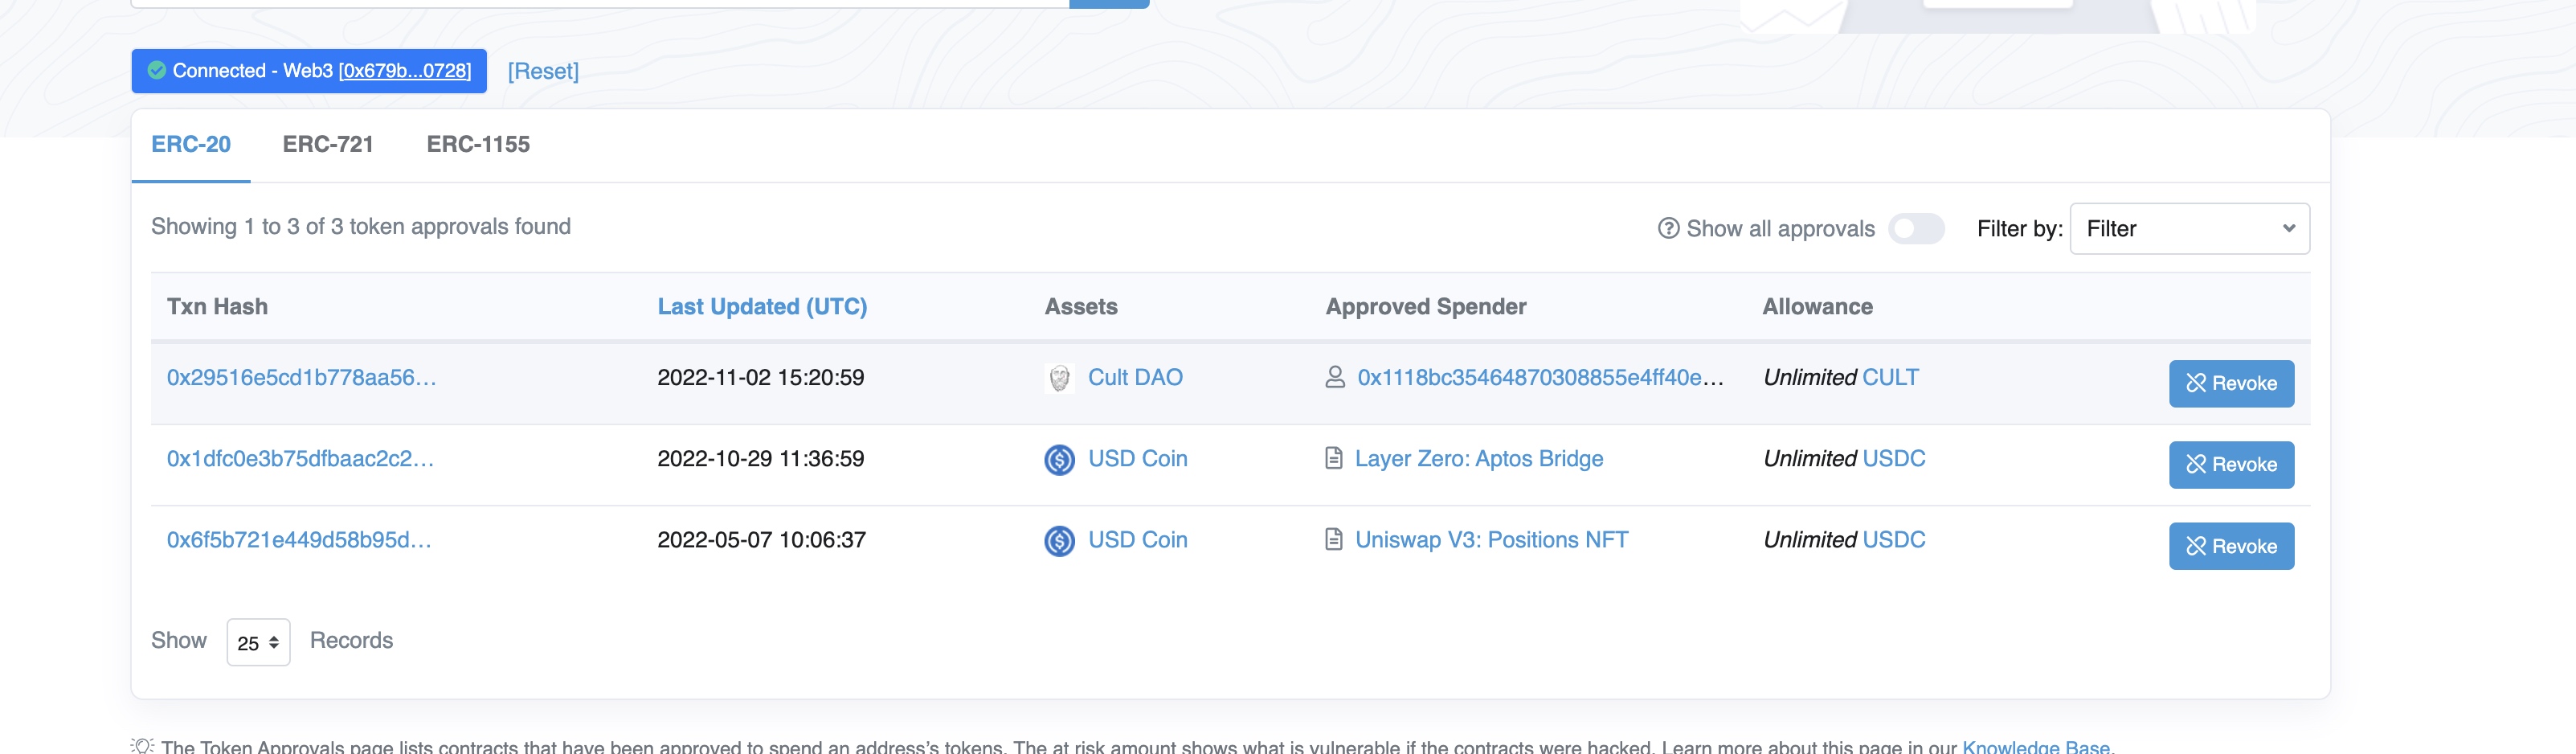The width and height of the screenshot is (2576, 754).
Task: Switch to the ERC-1155 tab
Action: coord(478,144)
